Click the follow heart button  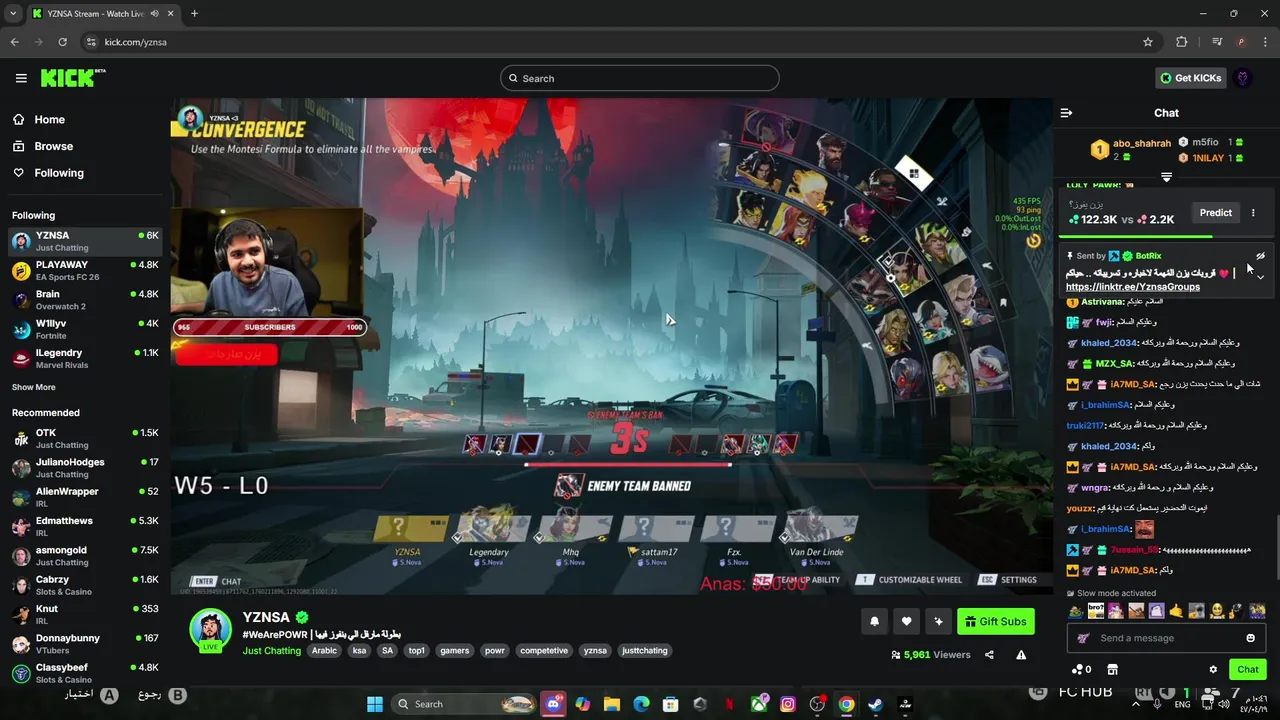[x=906, y=621]
